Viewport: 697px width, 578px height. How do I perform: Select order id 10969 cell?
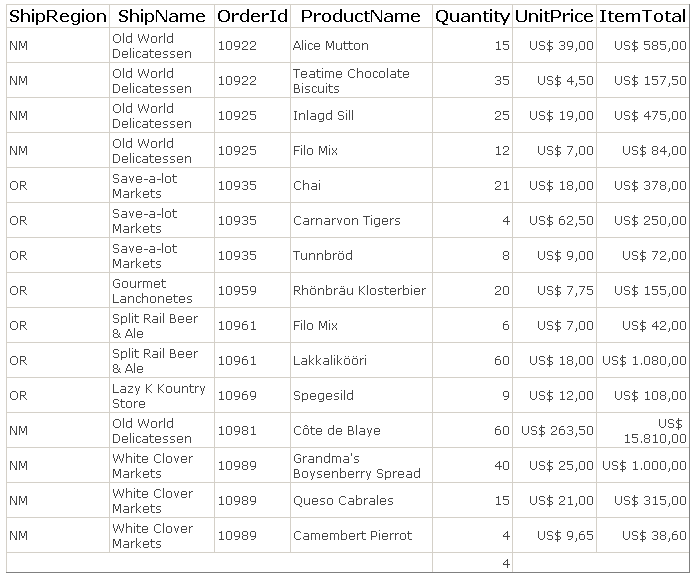tap(237, 396)
